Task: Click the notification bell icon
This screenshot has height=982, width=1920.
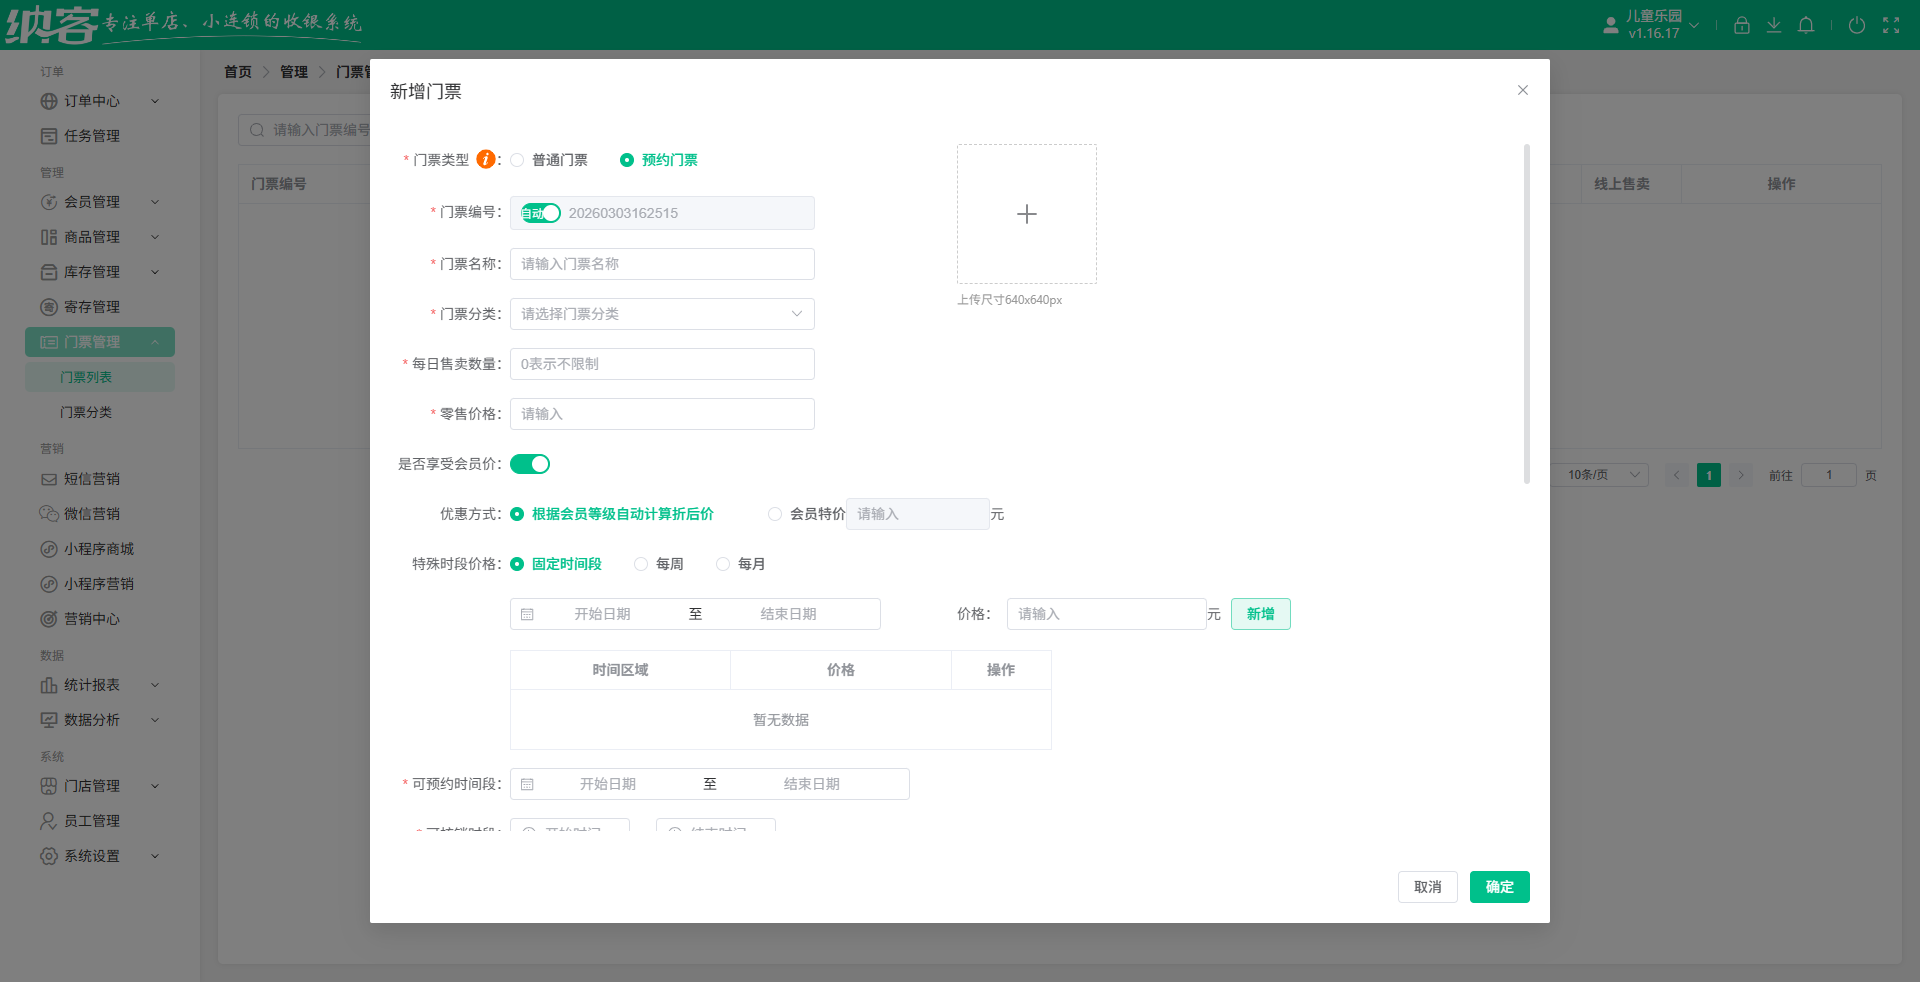Action: 1806,25
